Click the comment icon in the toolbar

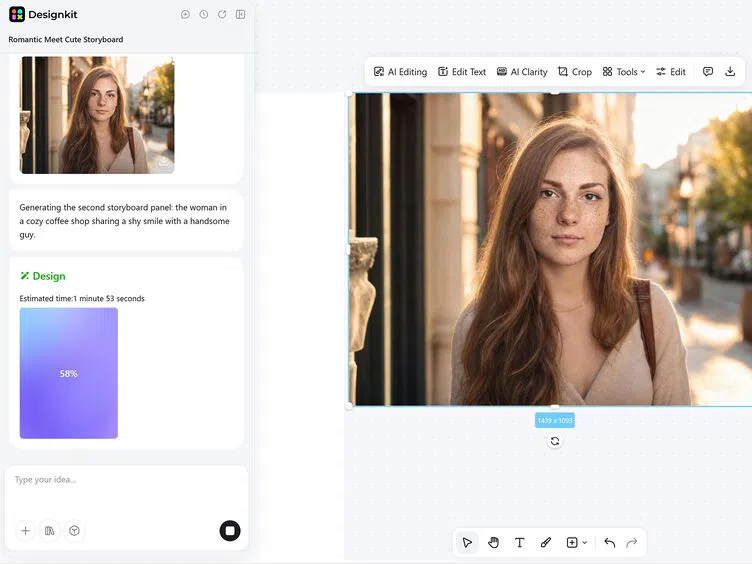pyautogui.click(x=708, y=72)
